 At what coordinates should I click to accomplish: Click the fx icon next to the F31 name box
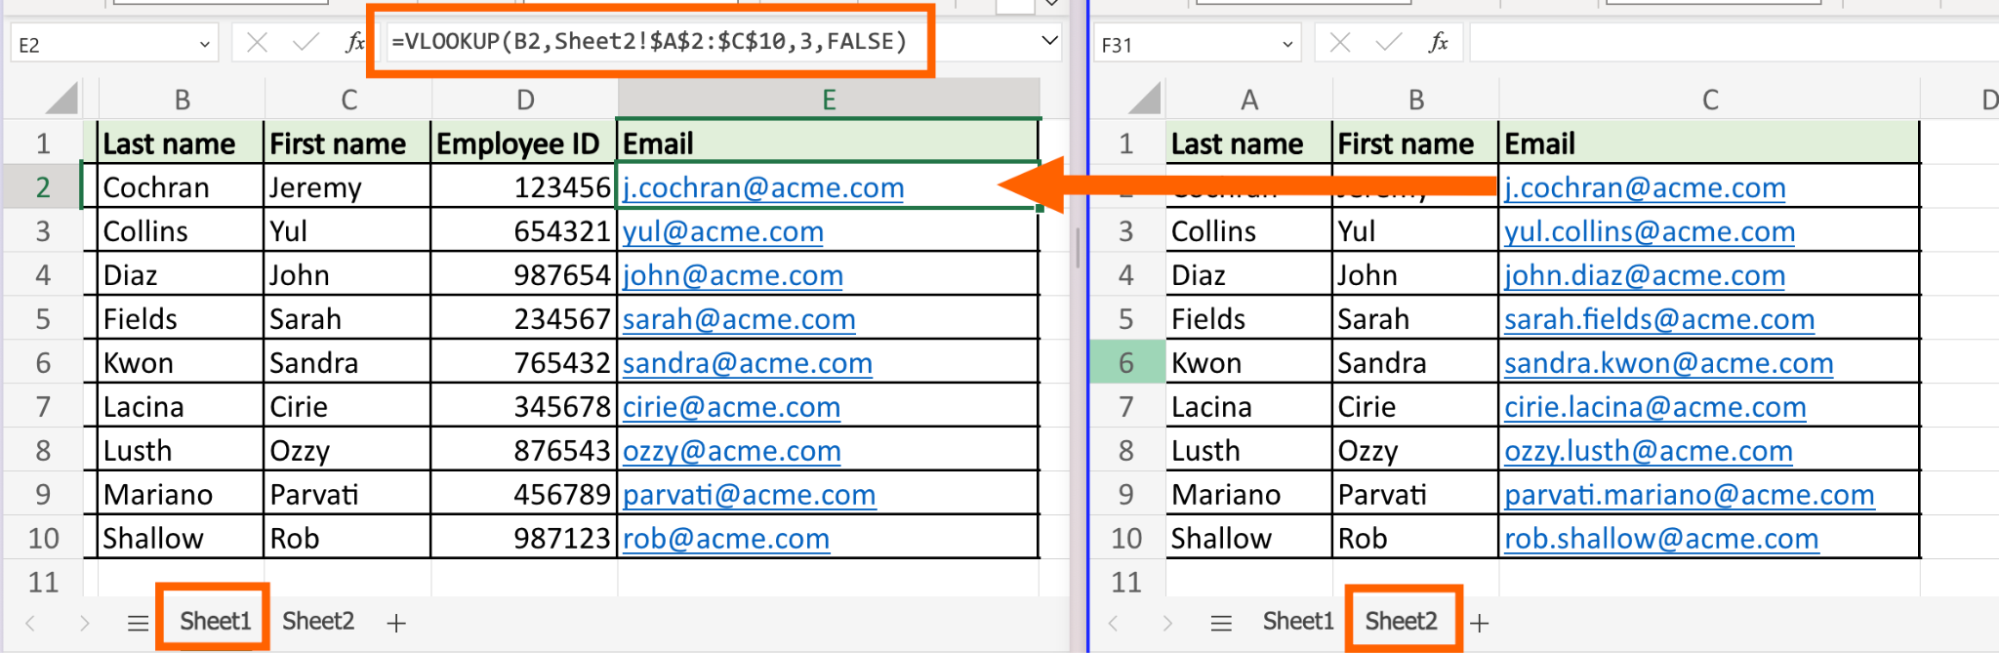pos(1438,42)
